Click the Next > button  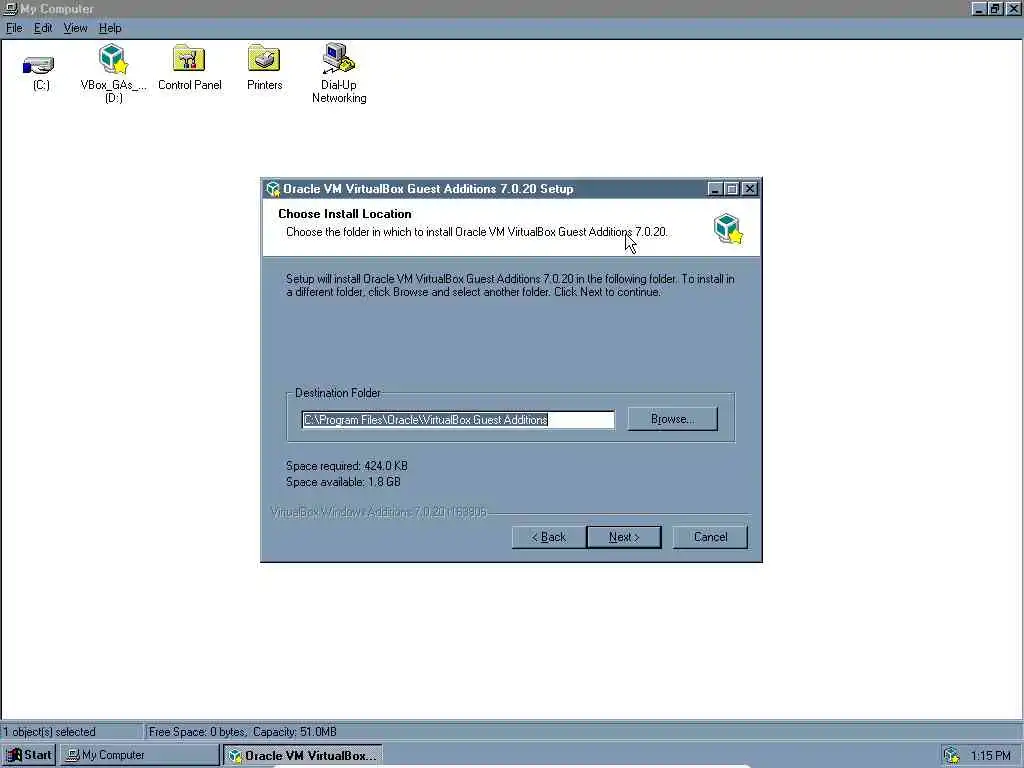click(624, 537)
